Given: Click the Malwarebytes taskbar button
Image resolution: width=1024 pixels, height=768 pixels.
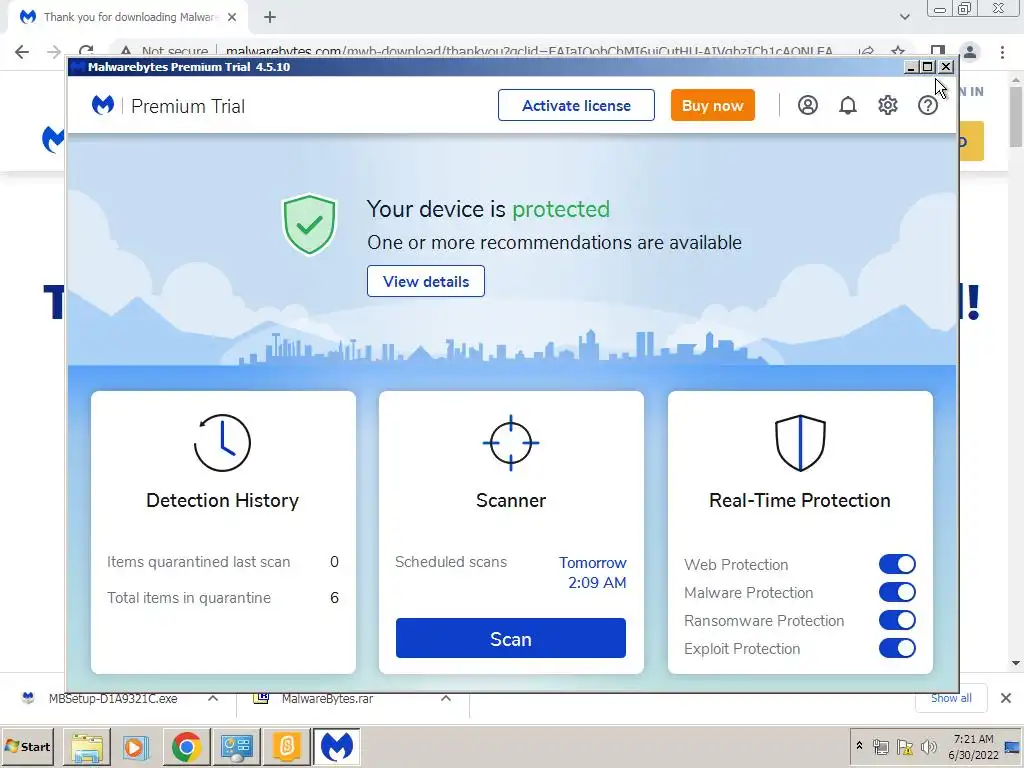Looking at the screenshot, I should pos(336,746).
